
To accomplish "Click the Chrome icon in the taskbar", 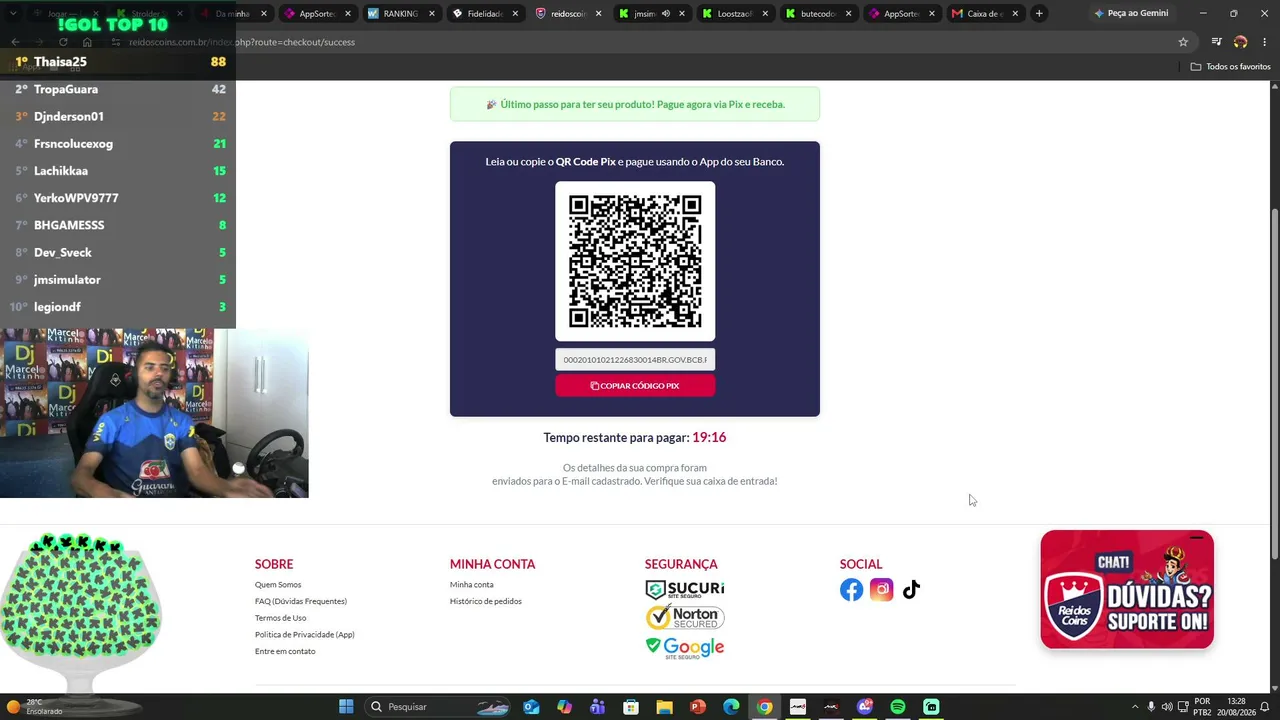I will click(x=764, y=707).
